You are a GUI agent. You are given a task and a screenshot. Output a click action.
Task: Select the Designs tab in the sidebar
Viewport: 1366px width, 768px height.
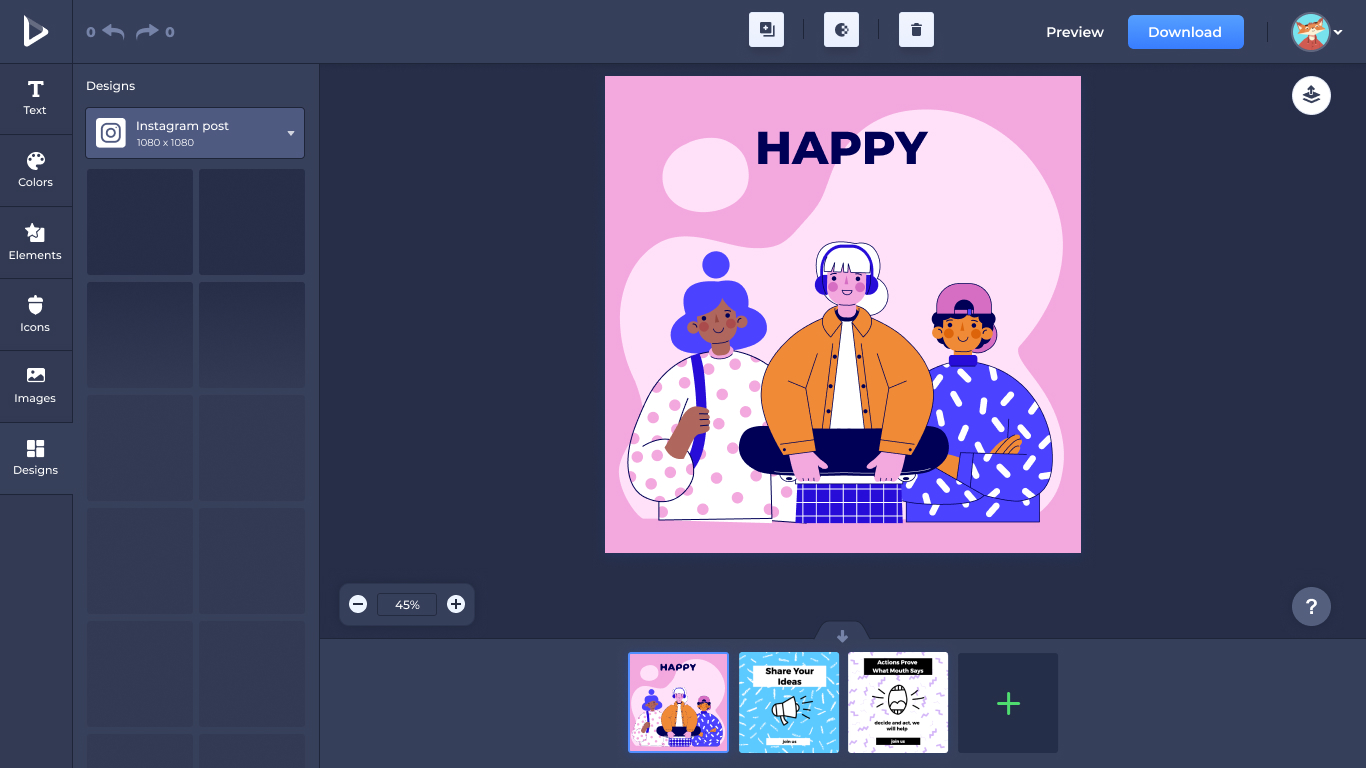35,458
